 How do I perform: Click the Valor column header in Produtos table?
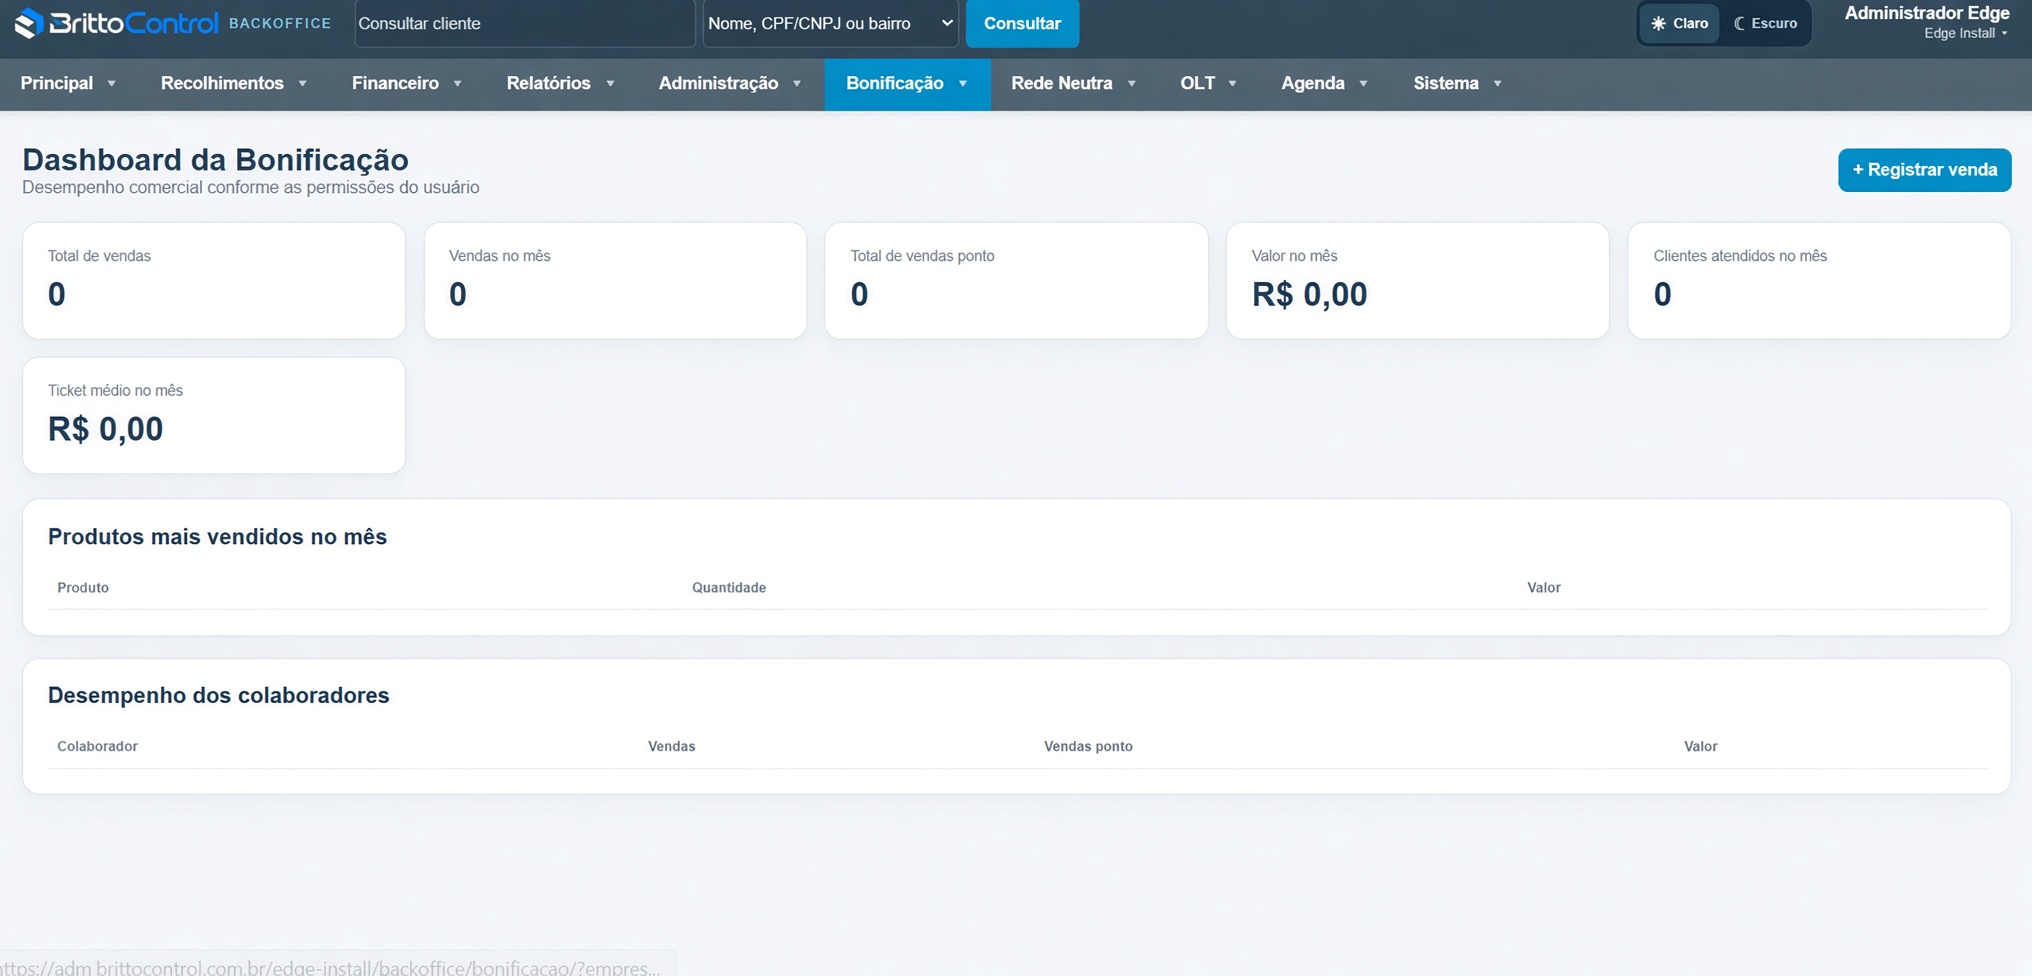tap(1543, 588)
